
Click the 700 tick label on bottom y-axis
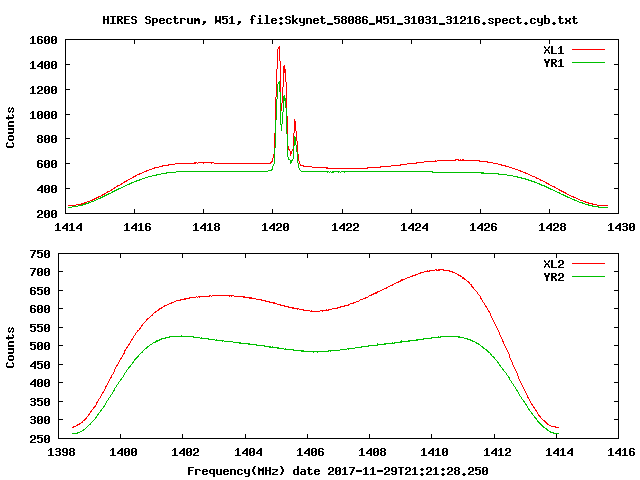pos(40,272)
